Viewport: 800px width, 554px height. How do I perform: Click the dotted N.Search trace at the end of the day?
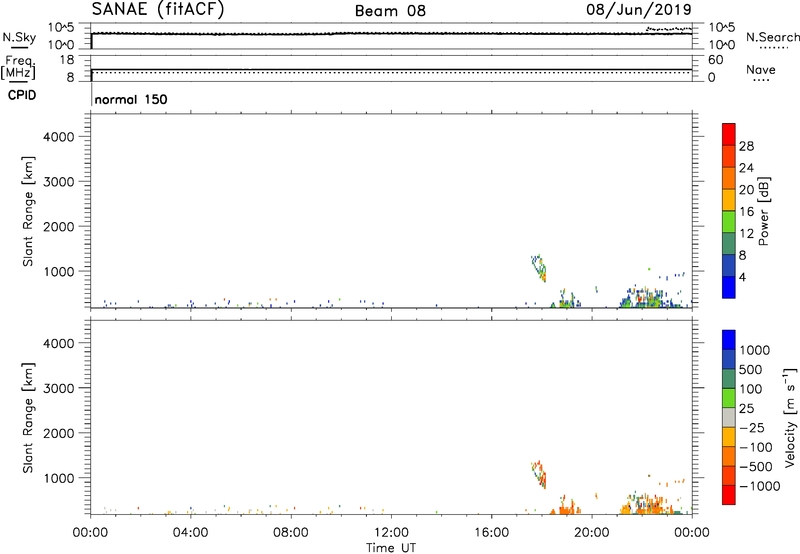click(x=669, y=29)
